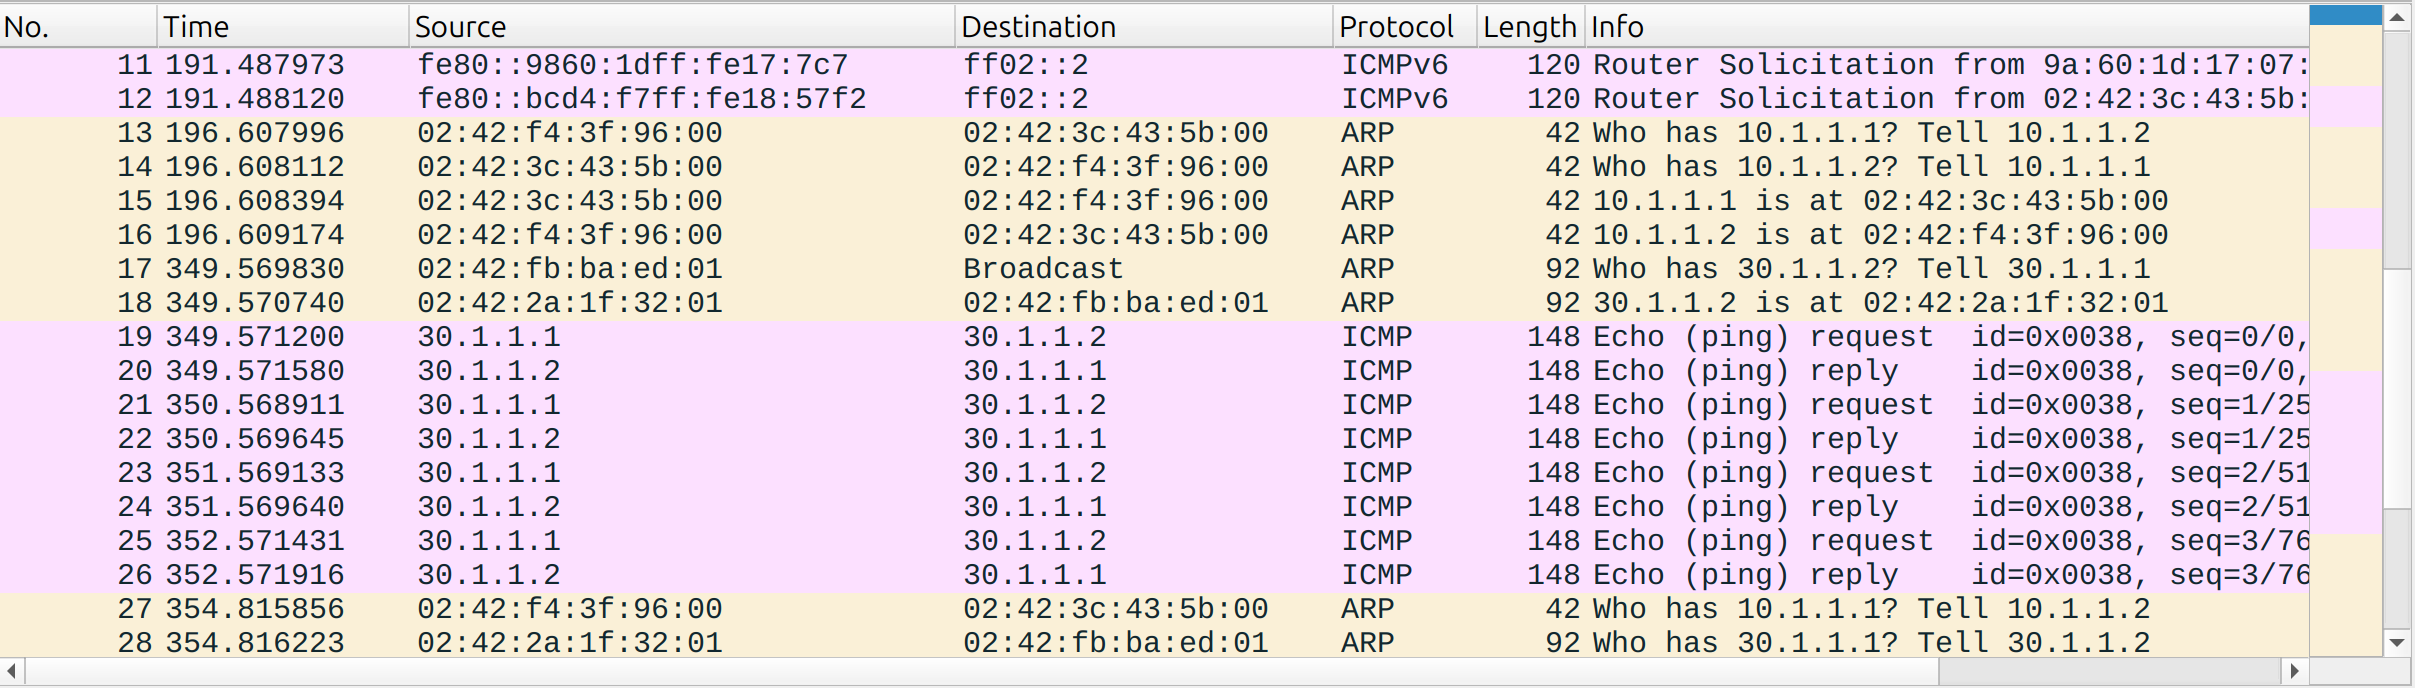The height and width of the screenshot is (688, 2415).
Task: Click the Source column header
Action: click(x=680, y=27)
